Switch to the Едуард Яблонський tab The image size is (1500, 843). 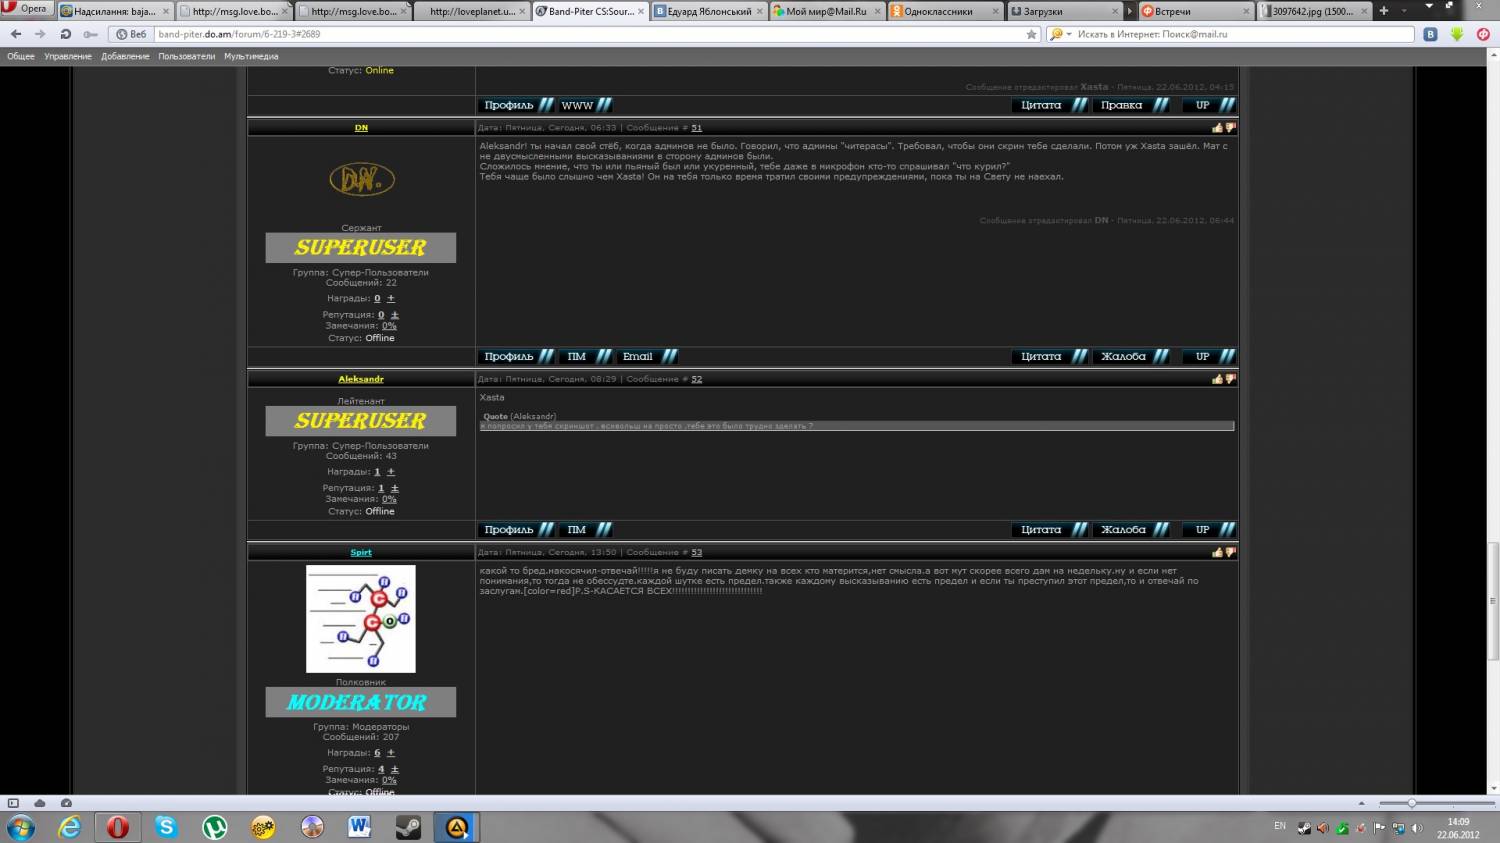click(x=709, y=11)
